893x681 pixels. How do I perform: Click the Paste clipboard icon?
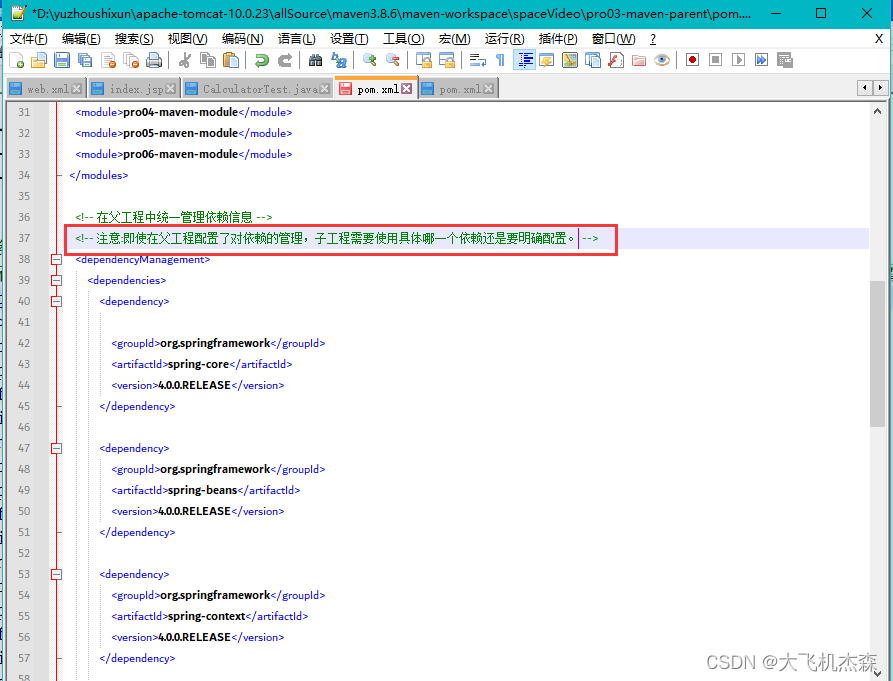231,60
